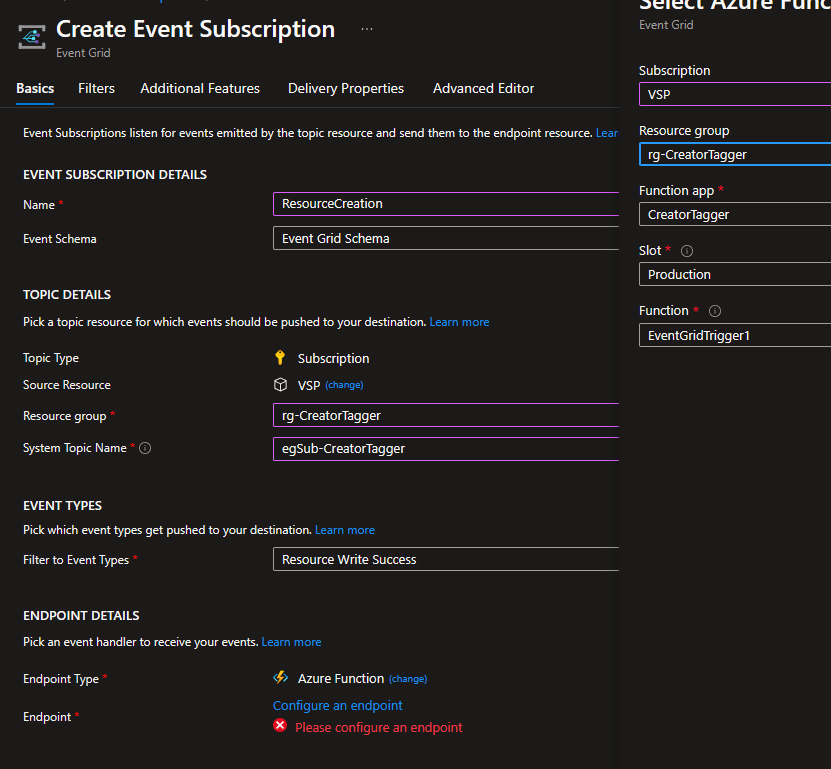
Task: Click the info icon beside System Topic Name
Action: pyautogui.click(x=145, y=448)
